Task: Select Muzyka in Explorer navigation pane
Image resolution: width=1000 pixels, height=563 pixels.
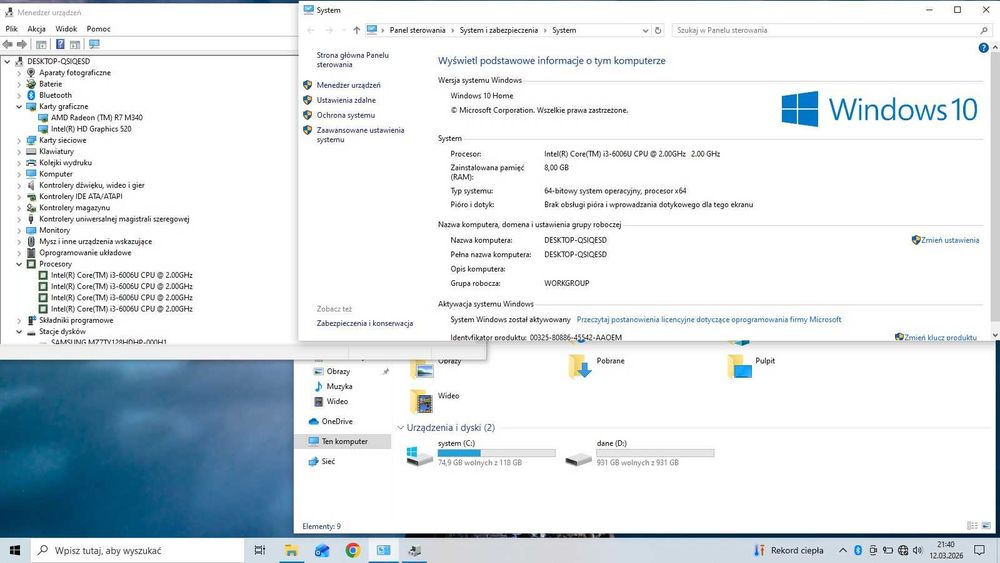Action: [x=339, y=386]
